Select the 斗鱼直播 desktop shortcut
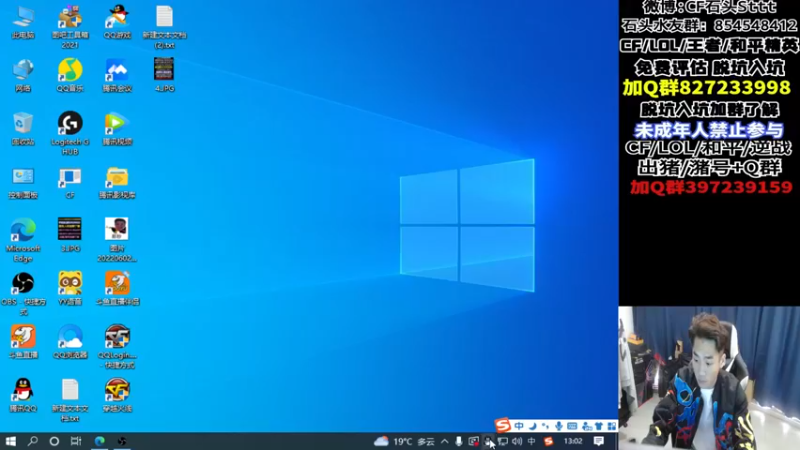 click(23, 342)
